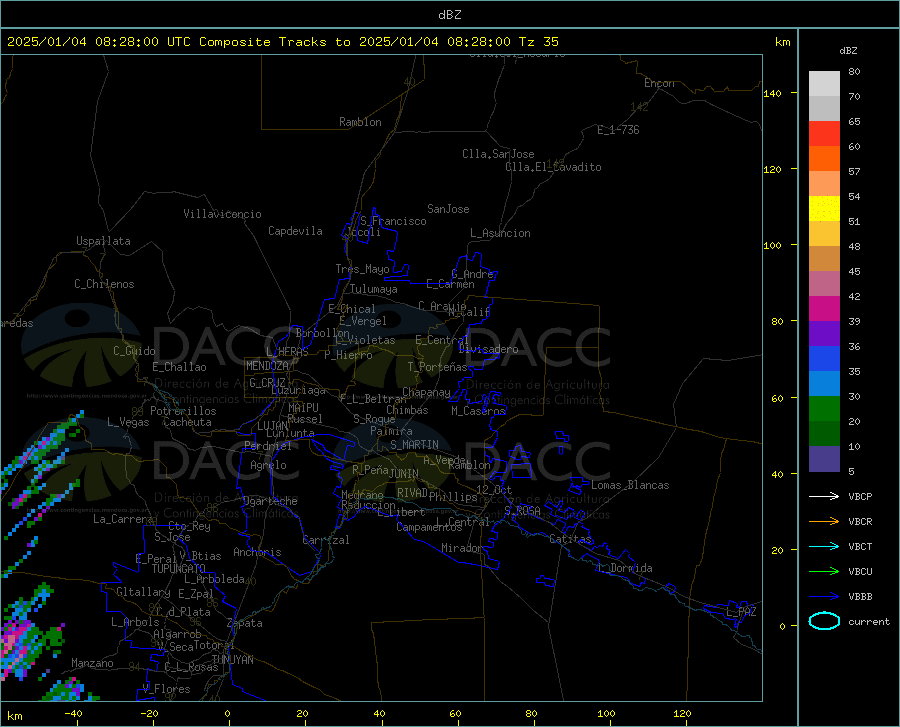Click the Zapata map label
The width and height of the screenshot is (900, 727).
tap(245, 623)
